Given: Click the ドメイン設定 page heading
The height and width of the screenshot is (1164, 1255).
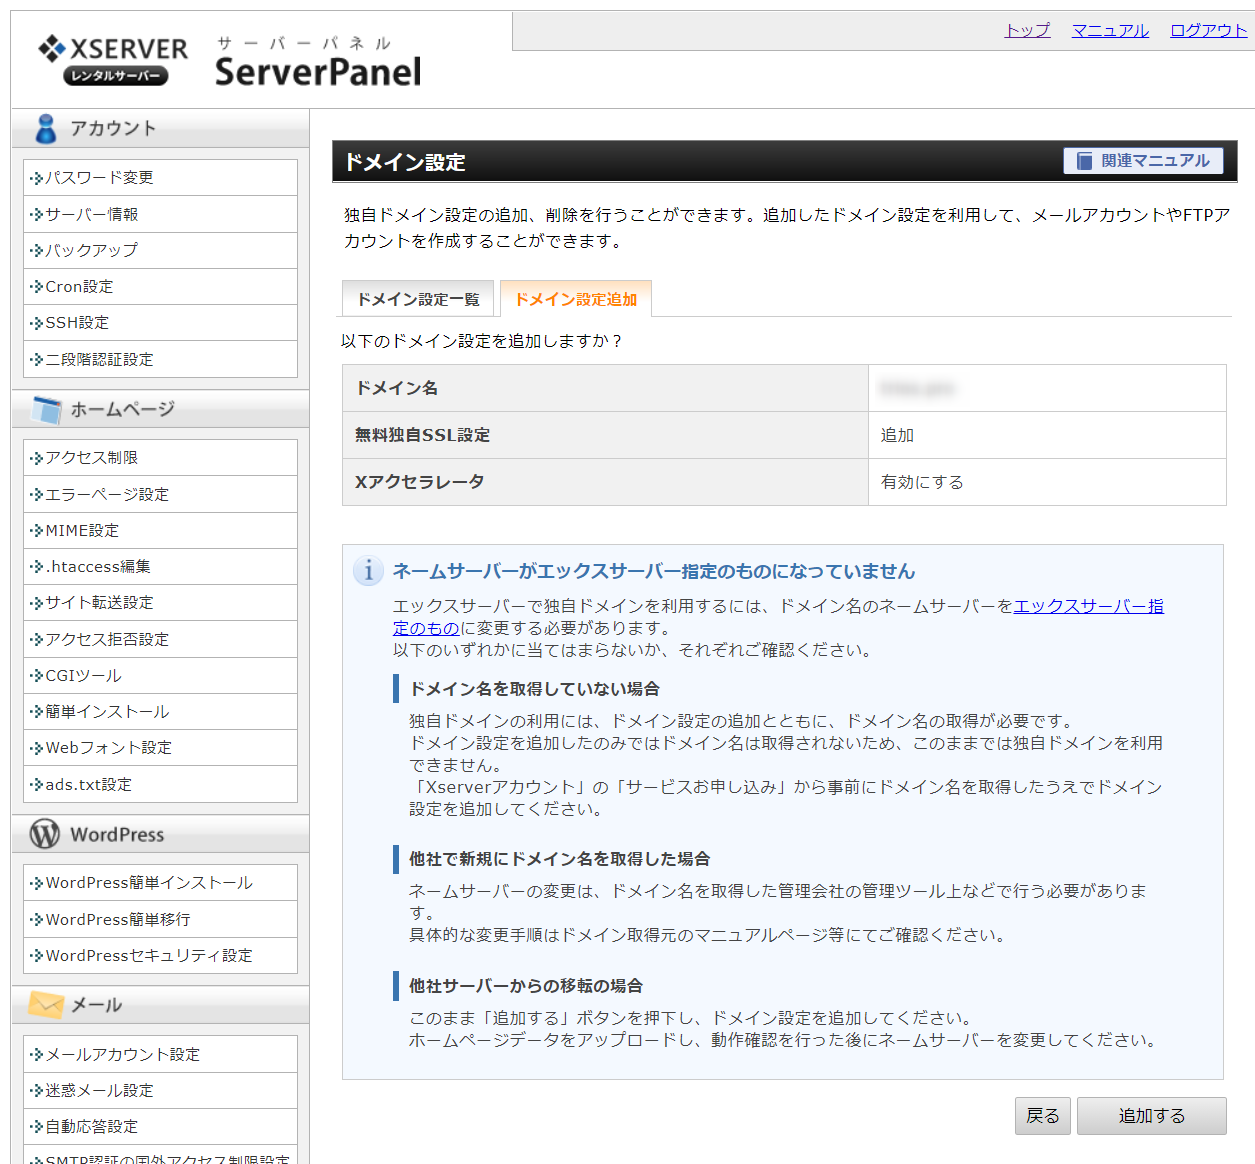Looking at the screenshot, I should tap(405, 162).
